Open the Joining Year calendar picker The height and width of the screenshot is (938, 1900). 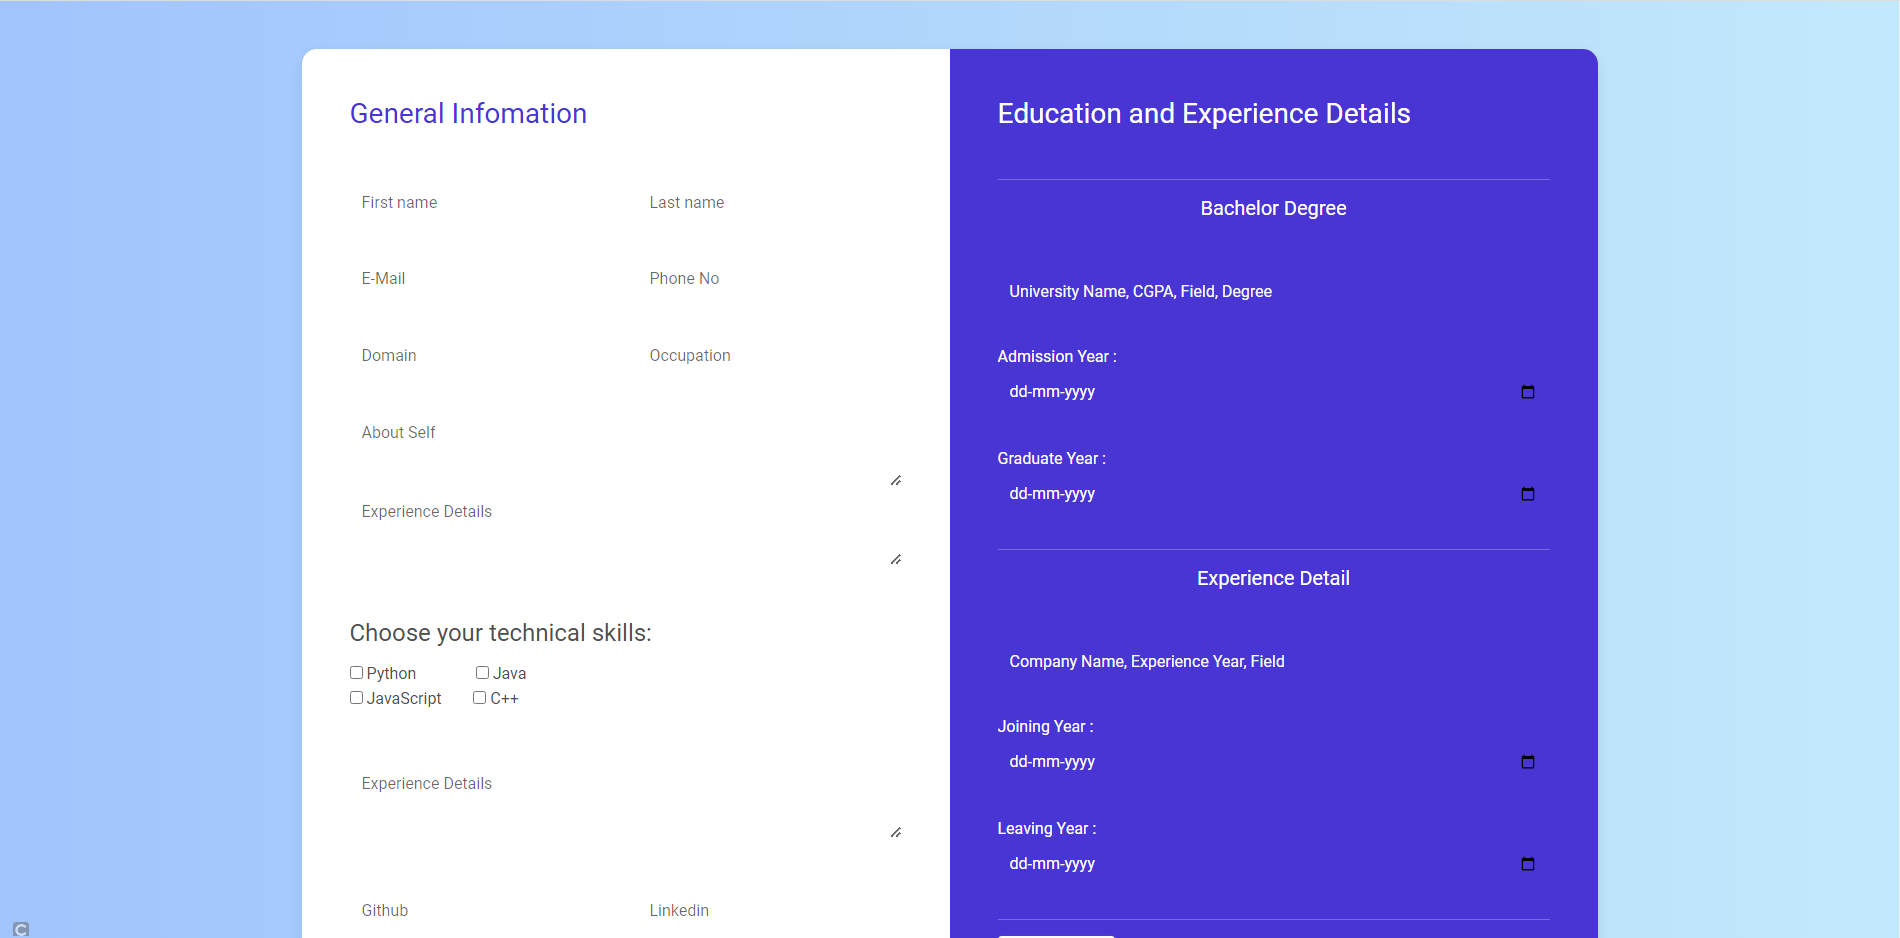(x=1527, y=762)
